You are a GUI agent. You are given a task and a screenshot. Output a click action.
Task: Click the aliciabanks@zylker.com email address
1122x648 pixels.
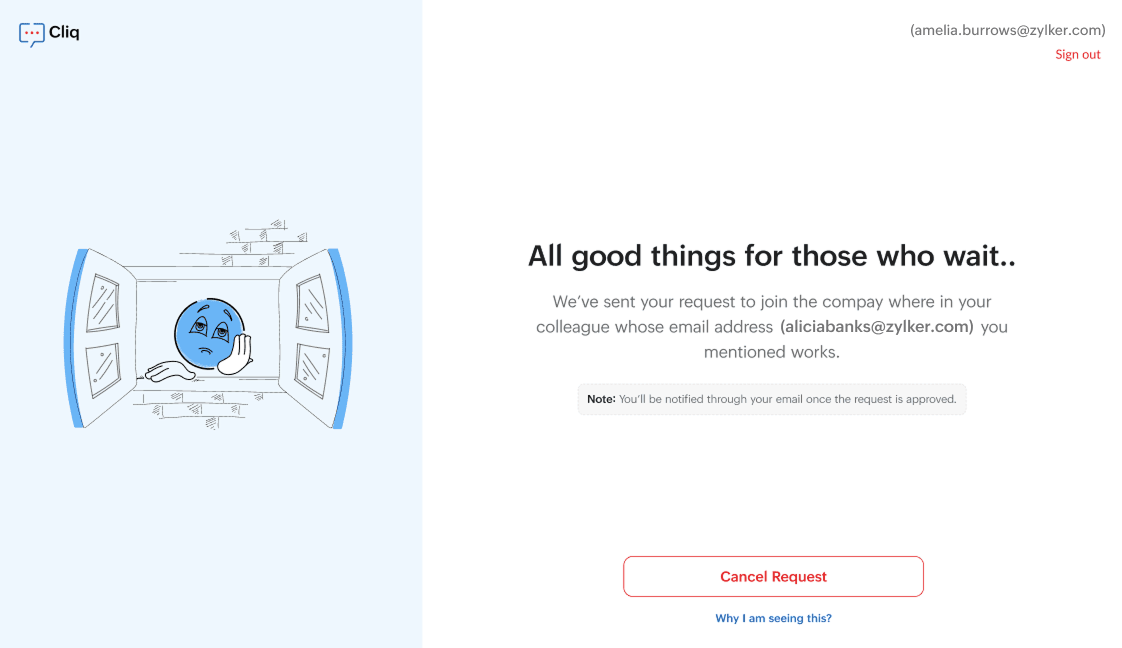tap(877, 327)
